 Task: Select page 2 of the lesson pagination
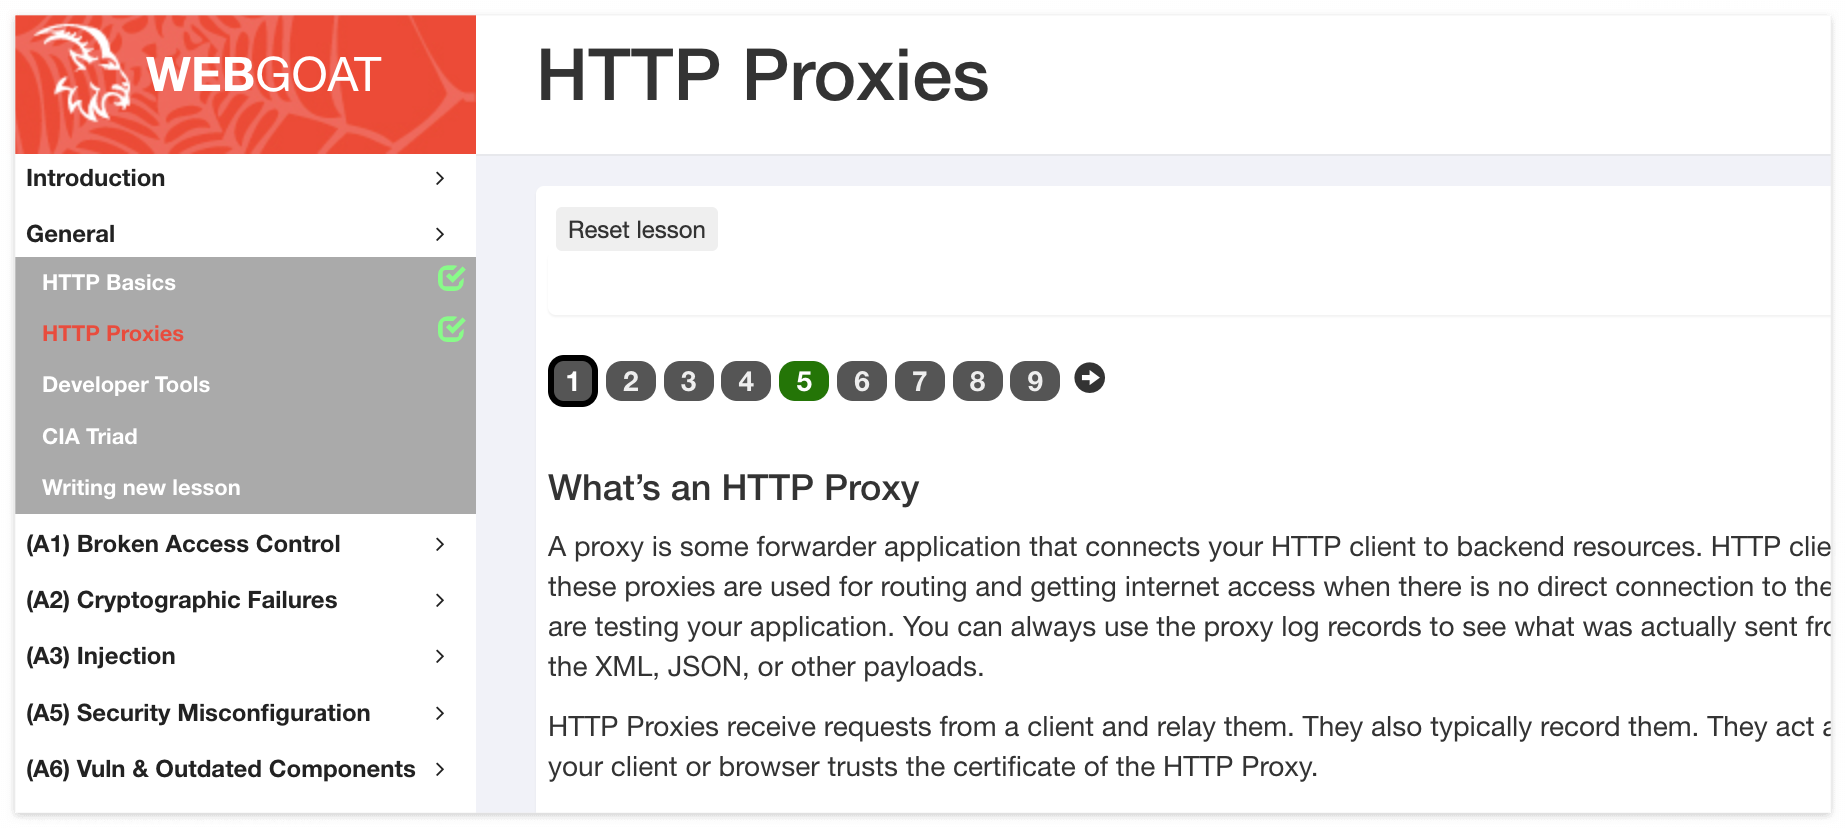coord(630,381)
